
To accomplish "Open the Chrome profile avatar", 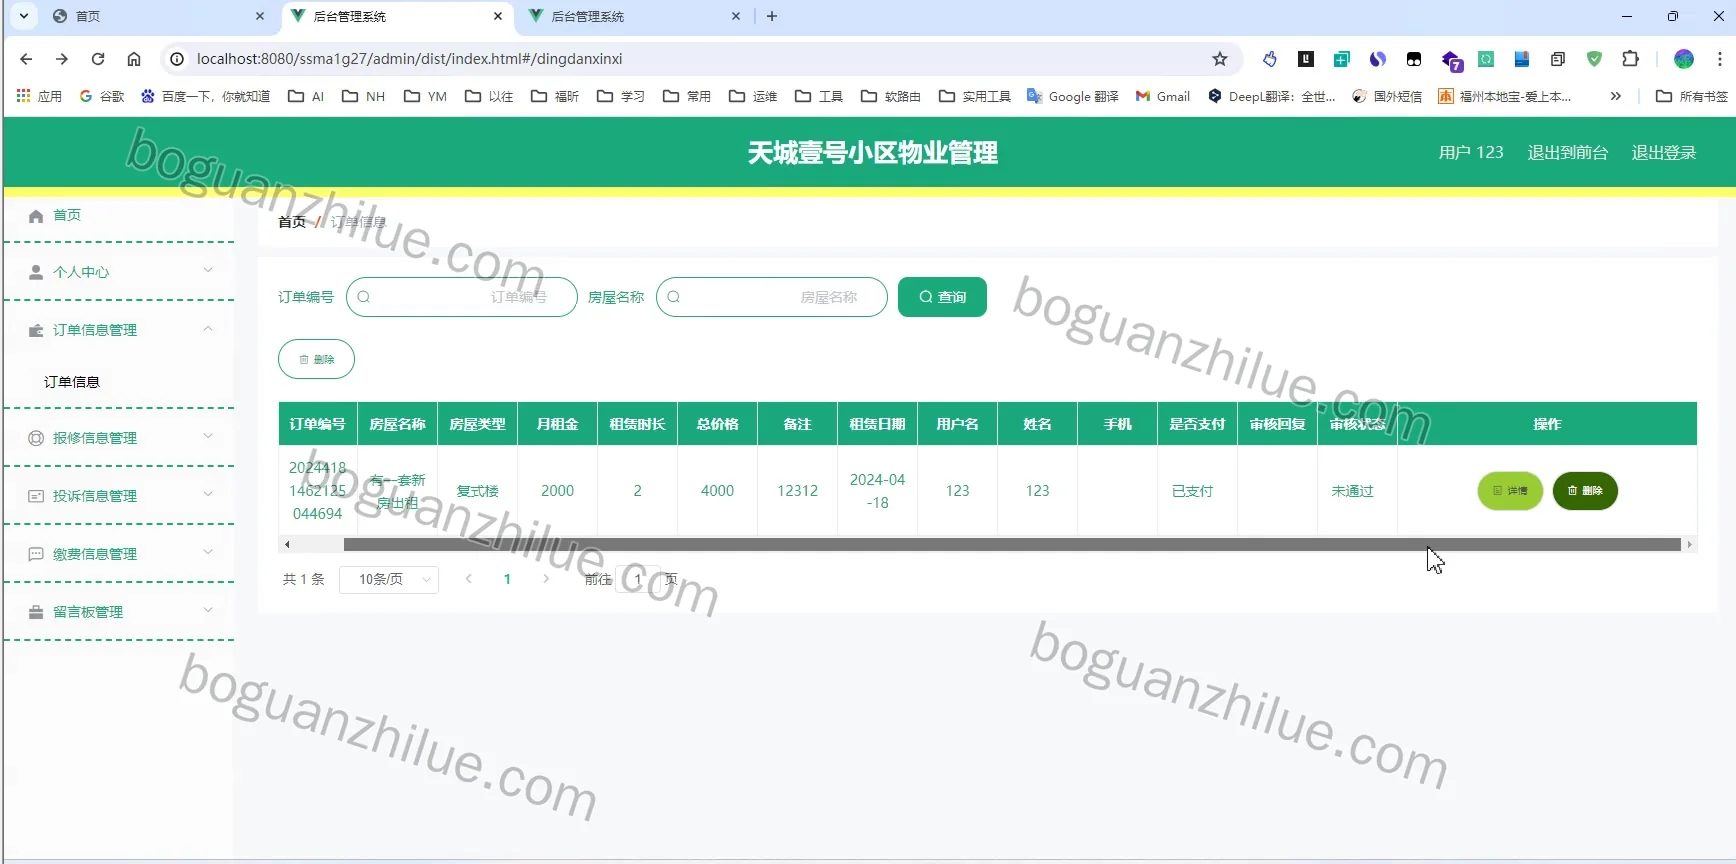I will 1684,59.
